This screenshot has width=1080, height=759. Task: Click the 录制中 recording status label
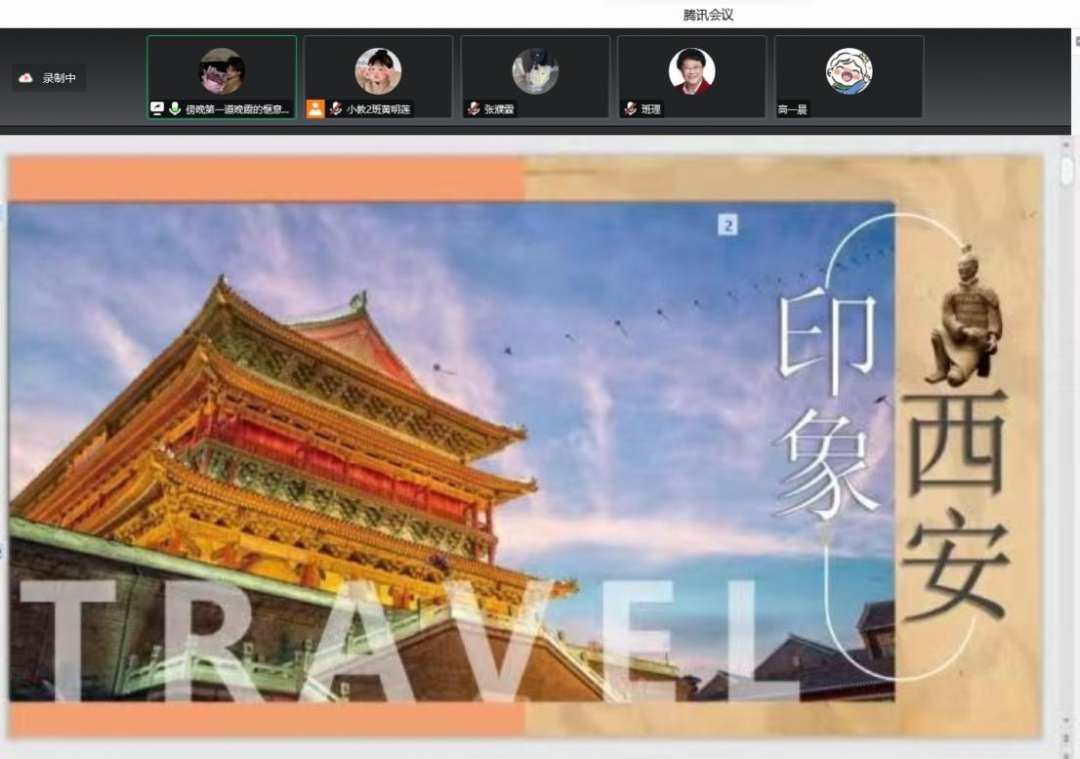click(x=59, y=78)
